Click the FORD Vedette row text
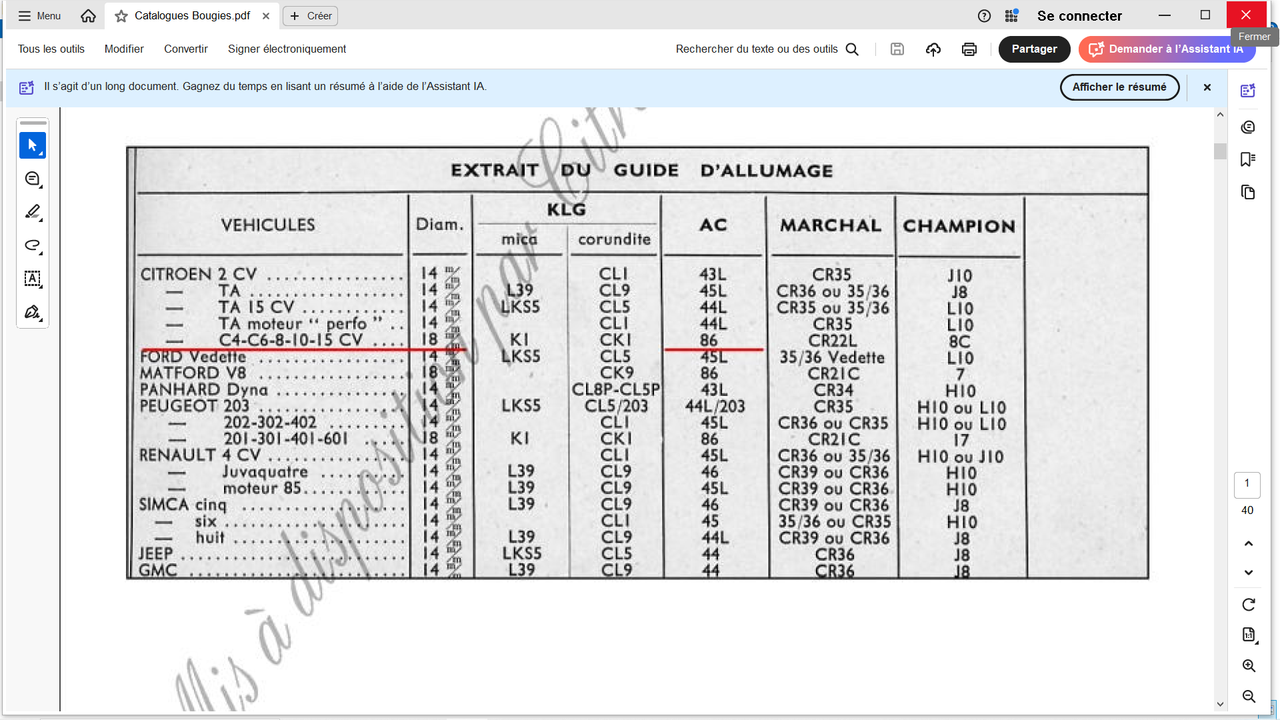This screenshot has height=720, width=1280. point(193,357)
